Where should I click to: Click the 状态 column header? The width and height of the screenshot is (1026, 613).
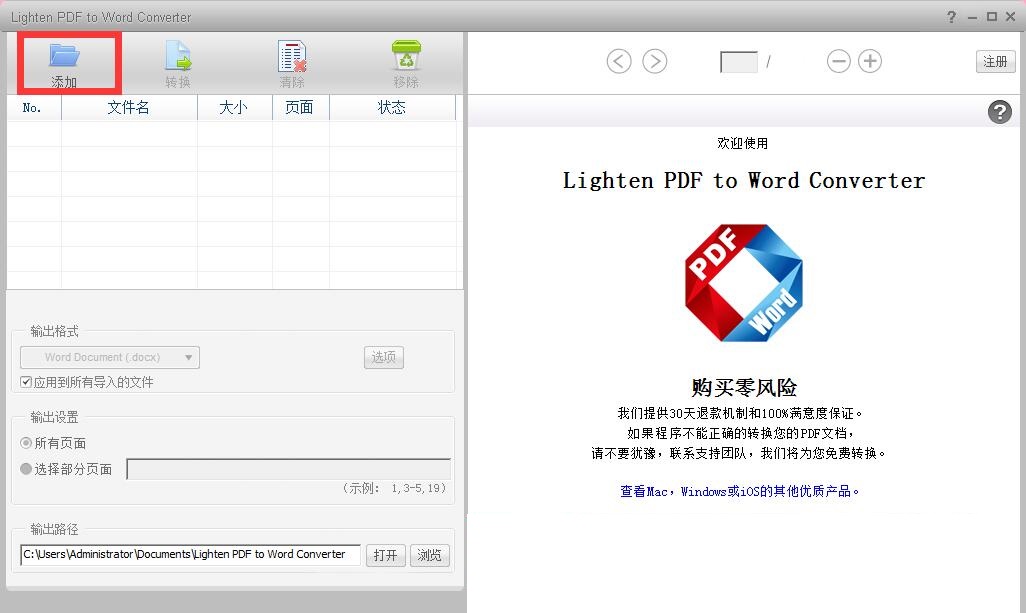[x=392, y=108]
